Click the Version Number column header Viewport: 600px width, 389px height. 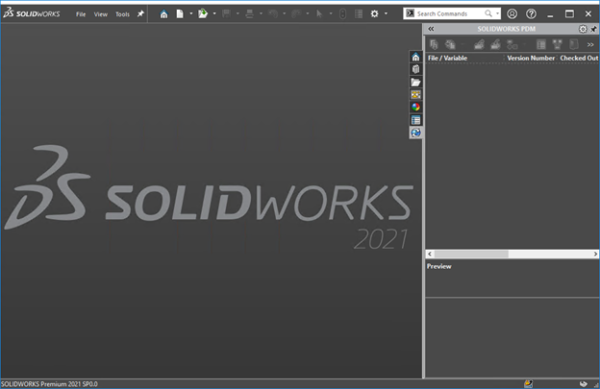(530, 58)
